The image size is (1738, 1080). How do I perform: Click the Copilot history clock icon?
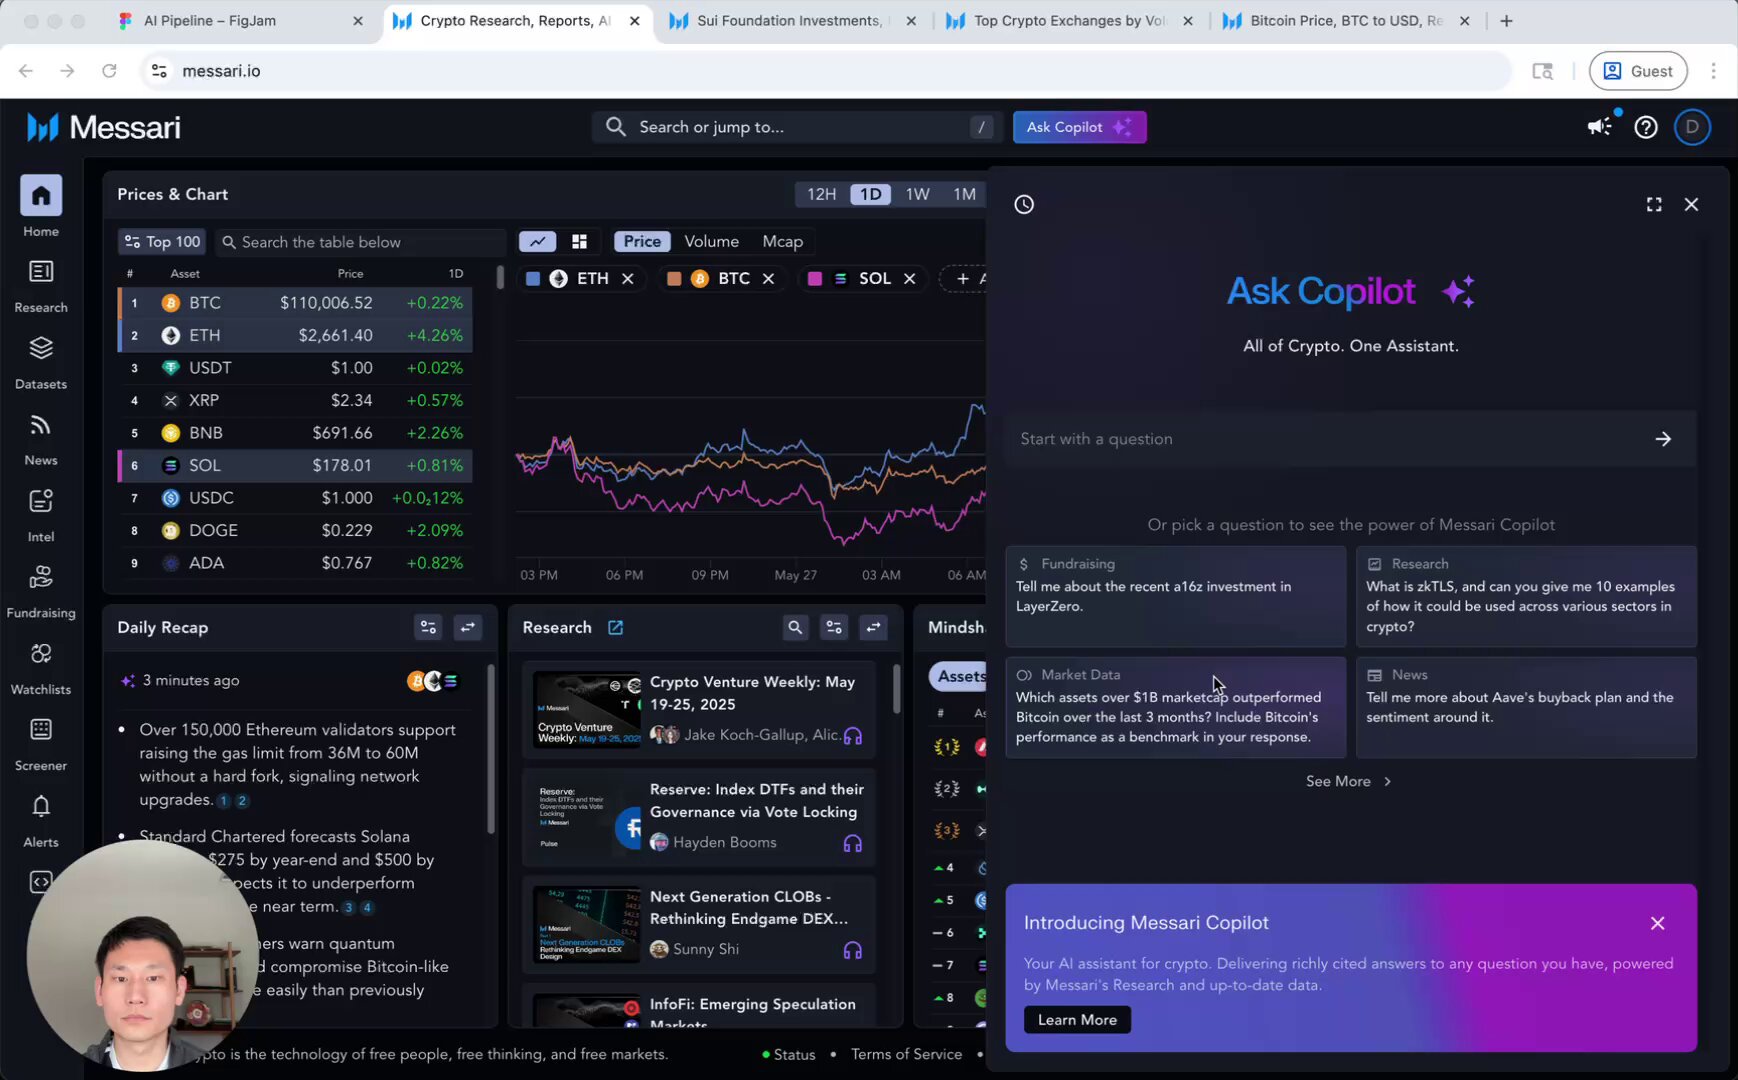click(1024, 204)
